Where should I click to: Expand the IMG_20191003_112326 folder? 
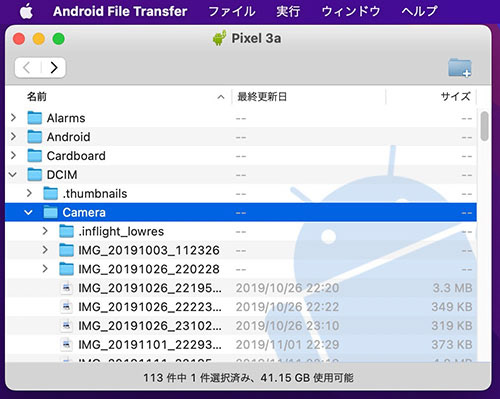click(x=45, y=250)
